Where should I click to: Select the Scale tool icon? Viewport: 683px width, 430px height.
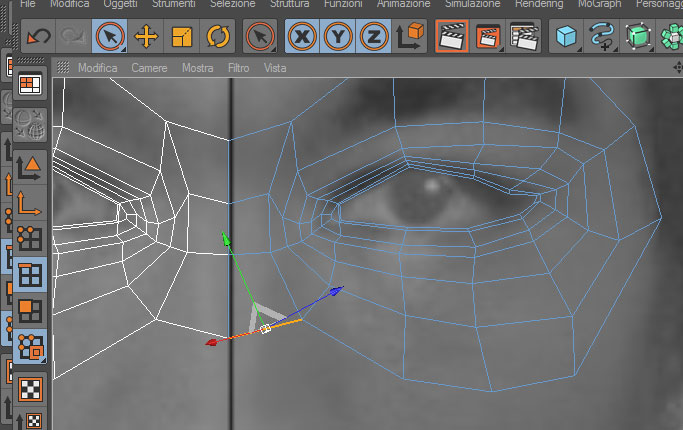182,36
